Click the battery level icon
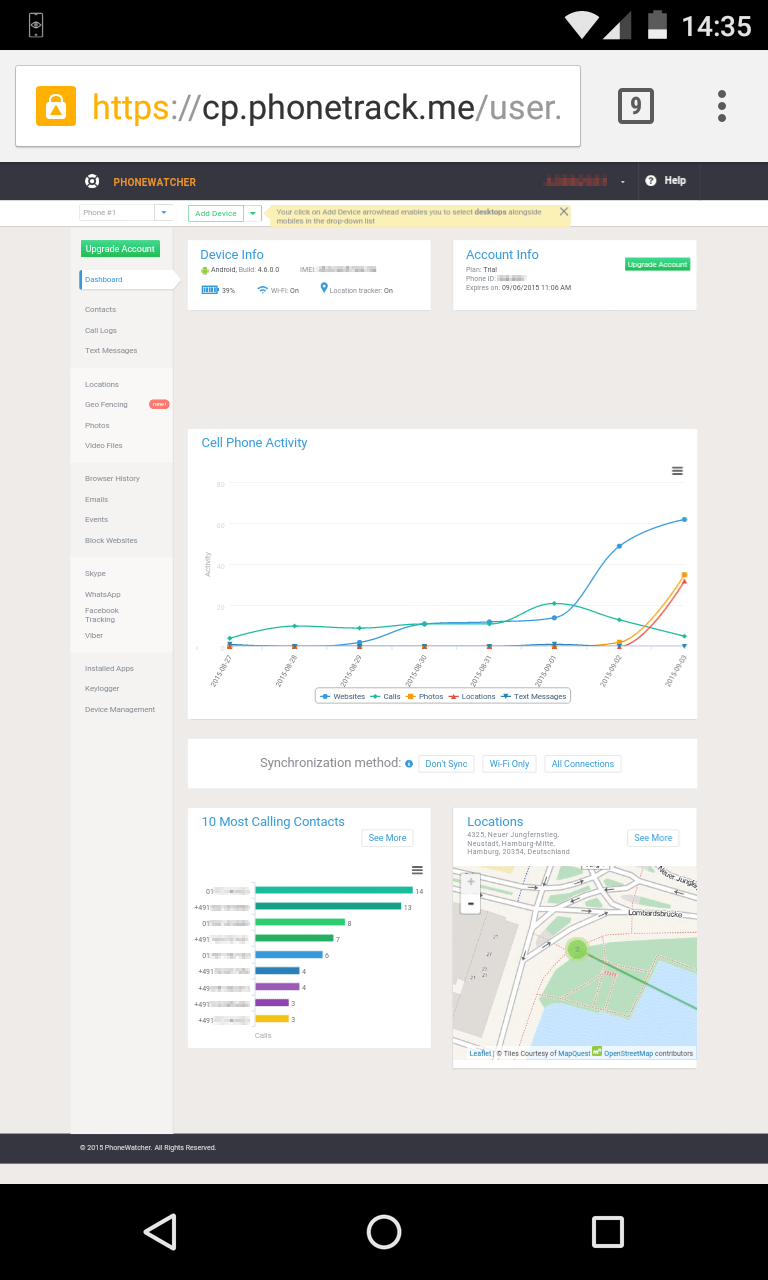The width and height of the screenshot is (768, 1280). 210,290
